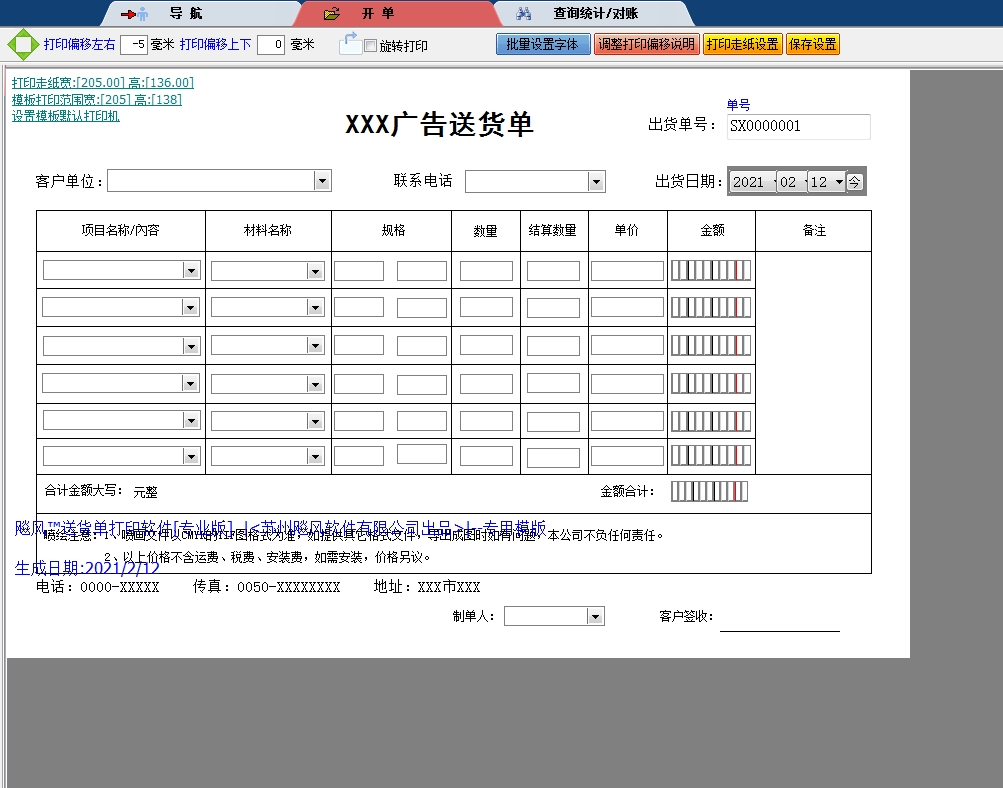Click the 调整打印偏移说明 button
1003x788 pixels.
pos(646,44)
